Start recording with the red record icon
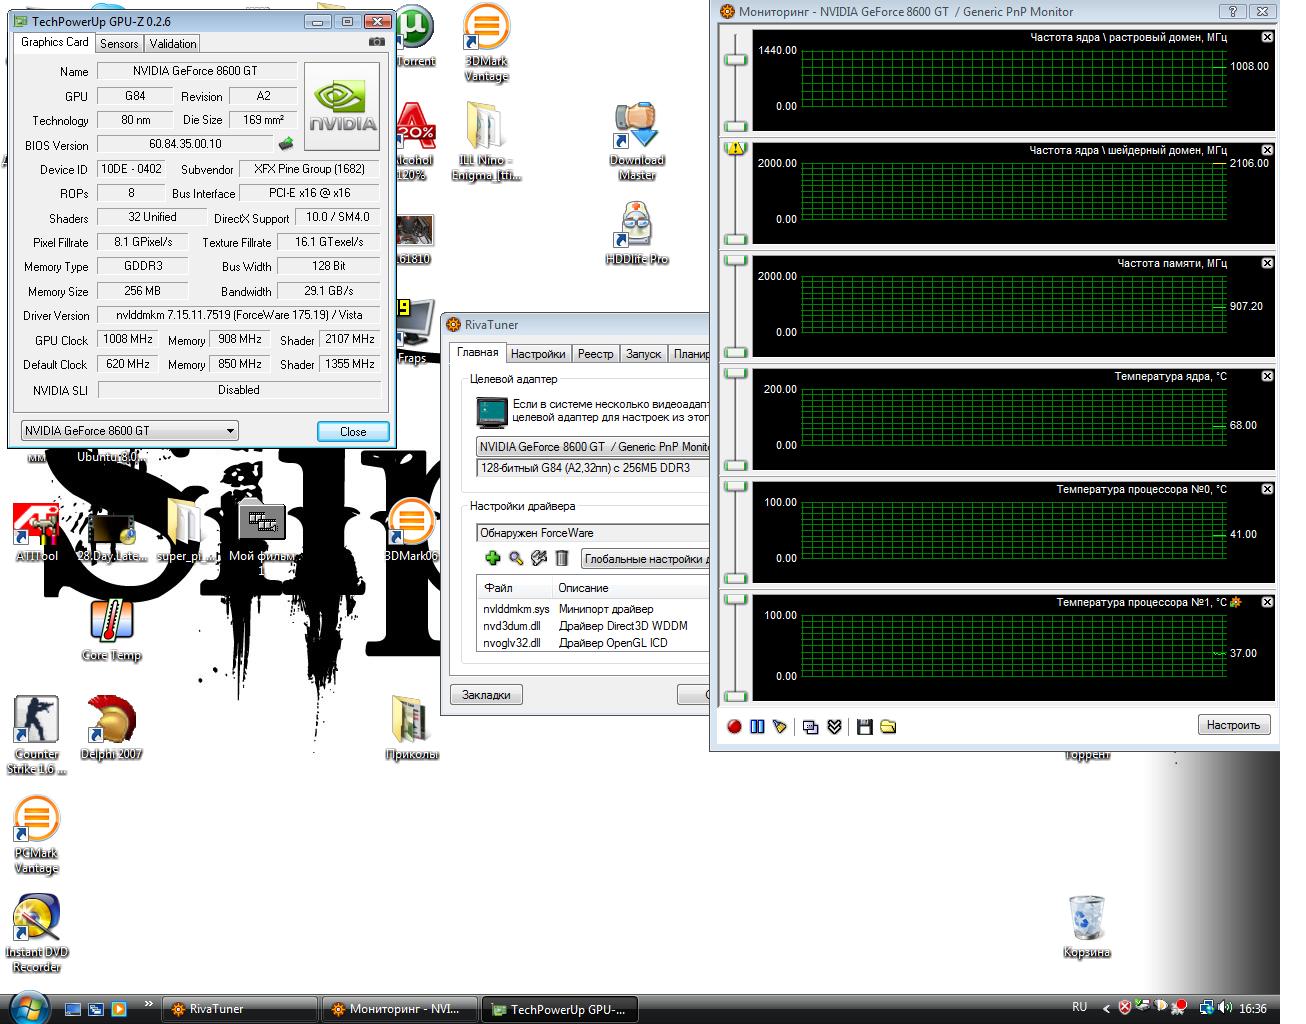Viewport: 1306px width, 1024px height. [734, 726]
